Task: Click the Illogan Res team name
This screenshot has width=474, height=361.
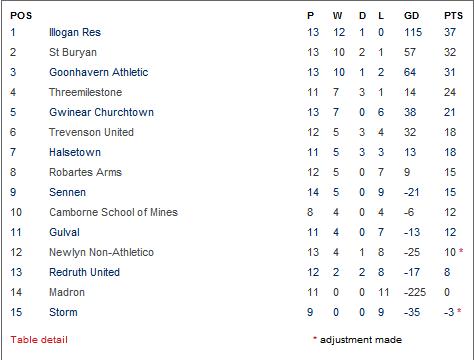Action: (75, 32)
